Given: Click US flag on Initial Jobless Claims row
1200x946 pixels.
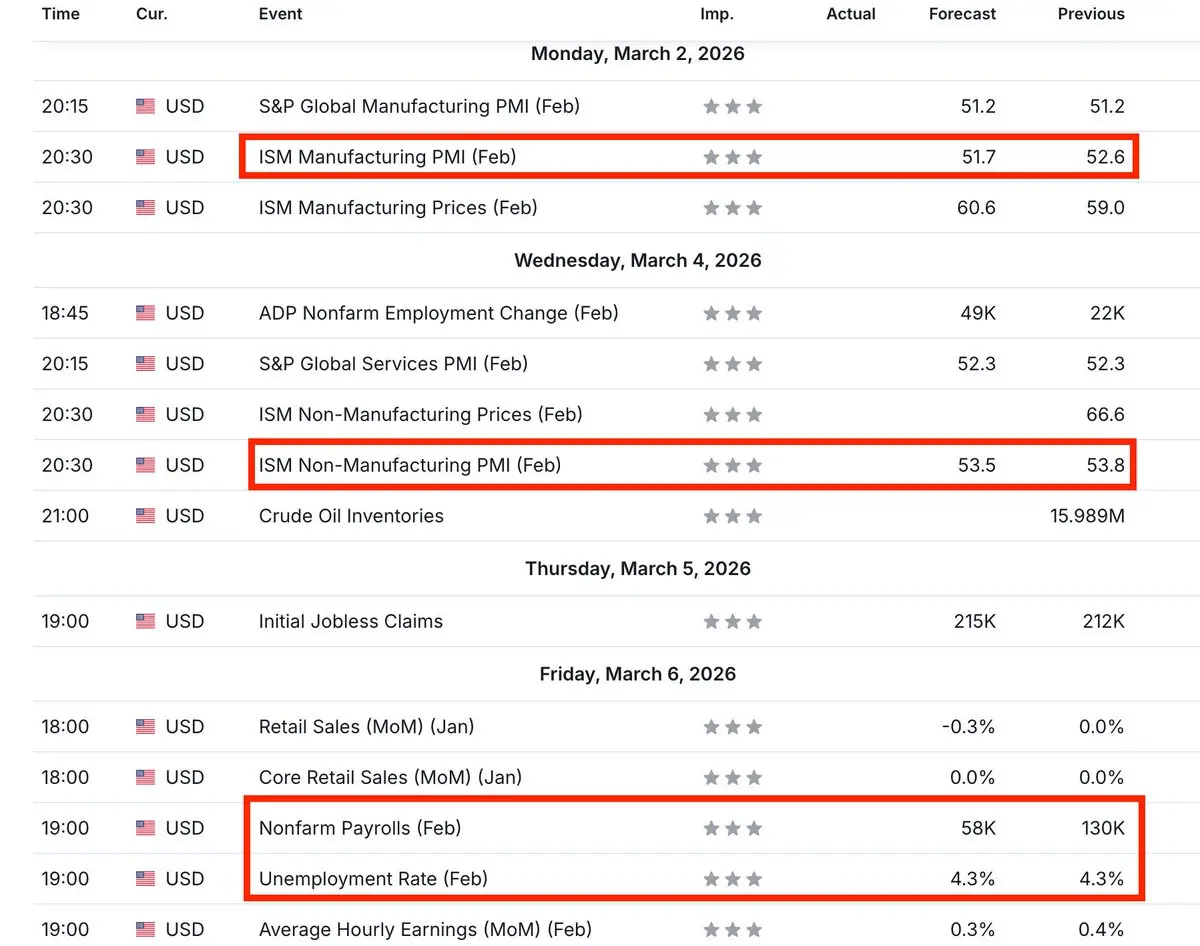Looking at the screenshot, I should tap(146, 621).
